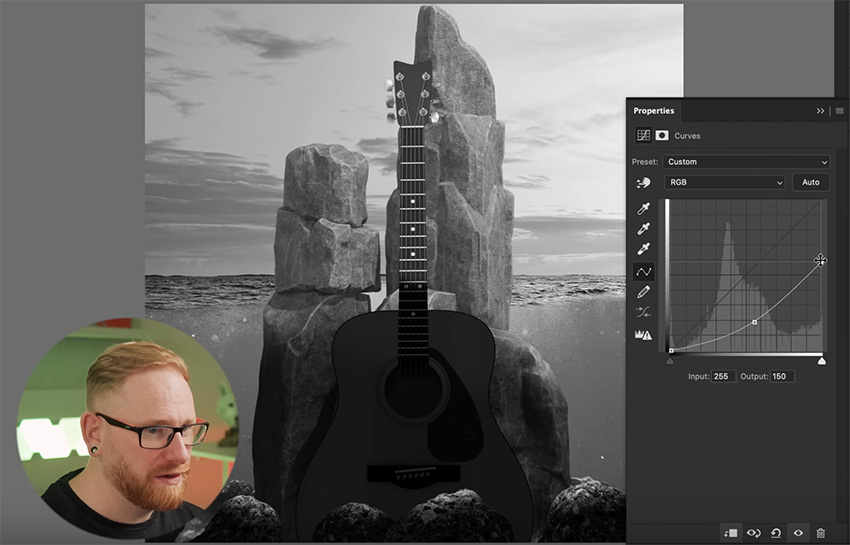Click the Curves adjustment icon in Properties

[x=643, y=136]
